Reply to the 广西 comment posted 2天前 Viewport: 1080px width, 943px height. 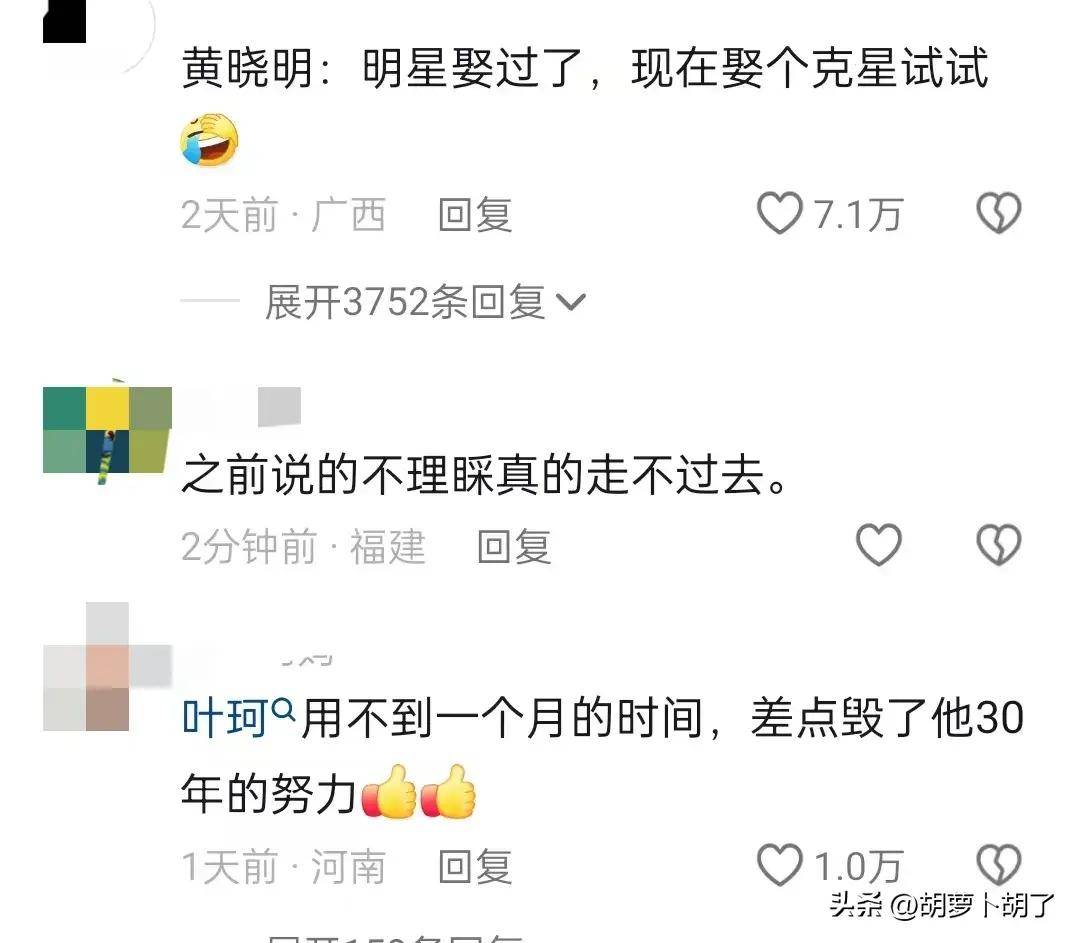(x=475, y=214)
